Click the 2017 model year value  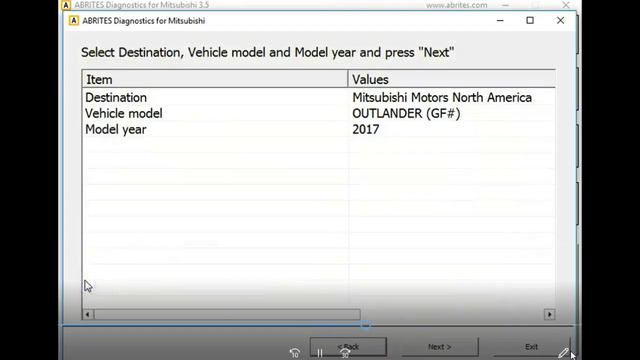[366, 129]
